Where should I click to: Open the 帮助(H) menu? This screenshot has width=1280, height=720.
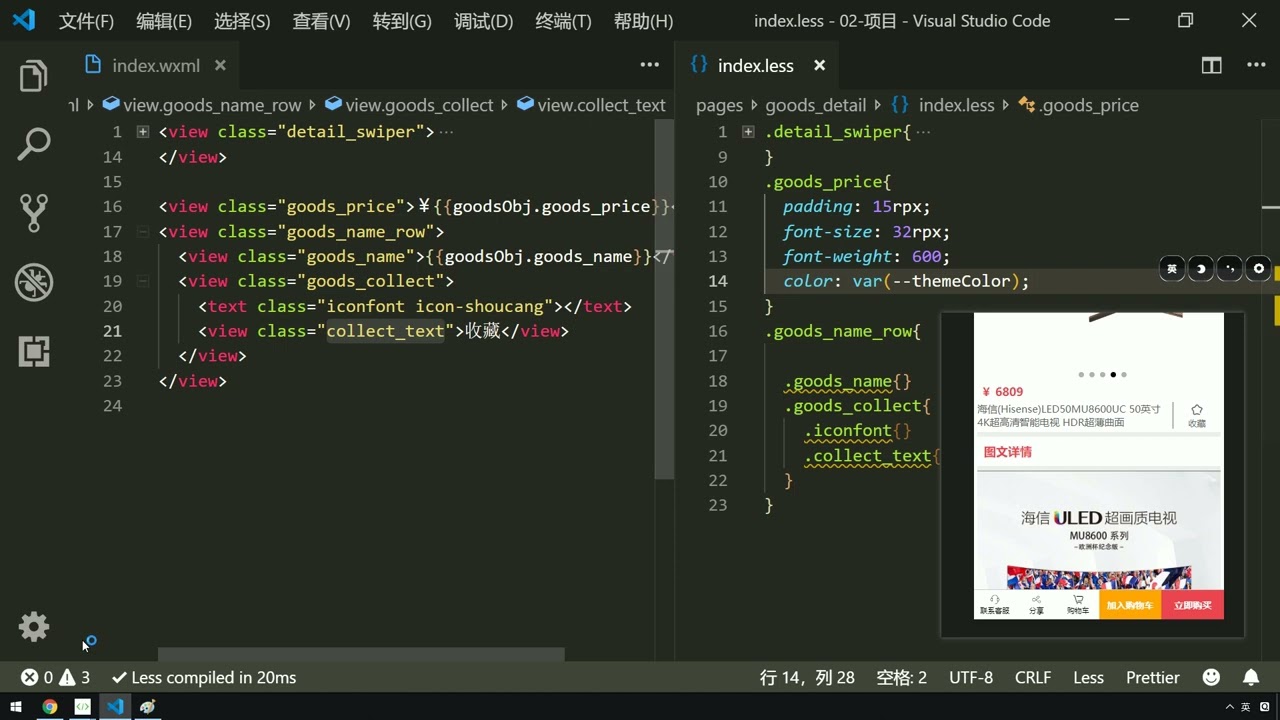pos(643,21)
